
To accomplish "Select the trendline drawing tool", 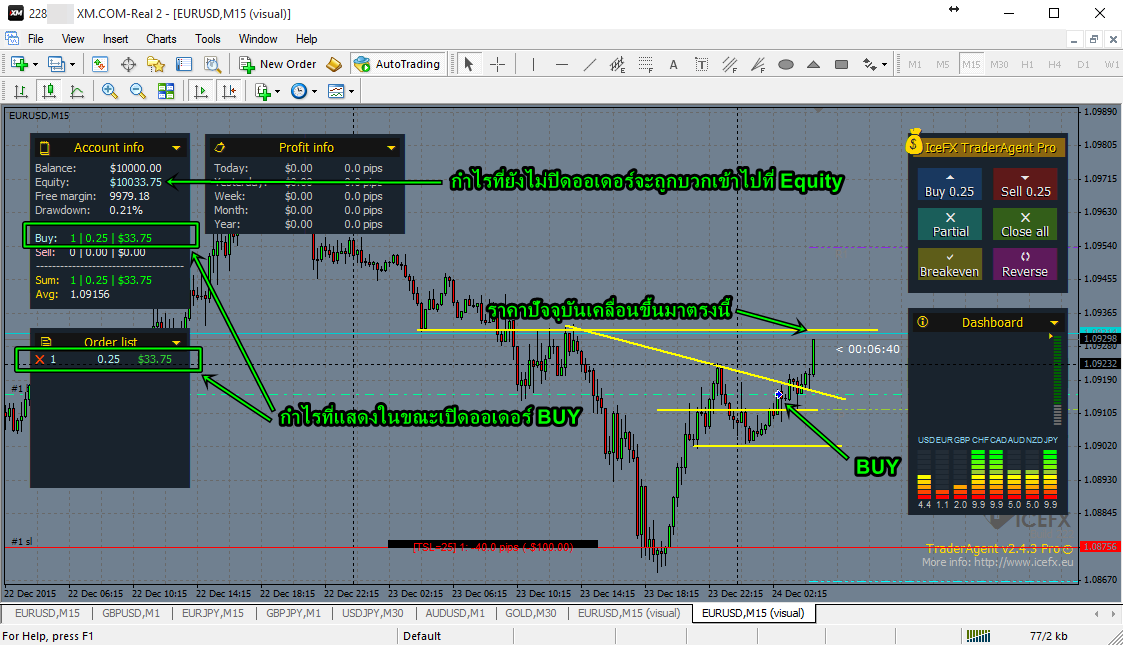I will (589, 64).
